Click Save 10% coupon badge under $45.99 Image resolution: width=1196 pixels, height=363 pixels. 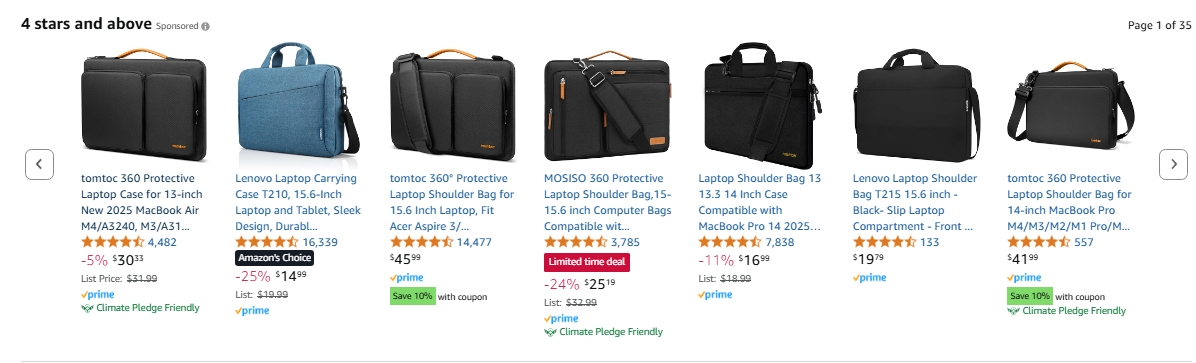click(413, 296)
